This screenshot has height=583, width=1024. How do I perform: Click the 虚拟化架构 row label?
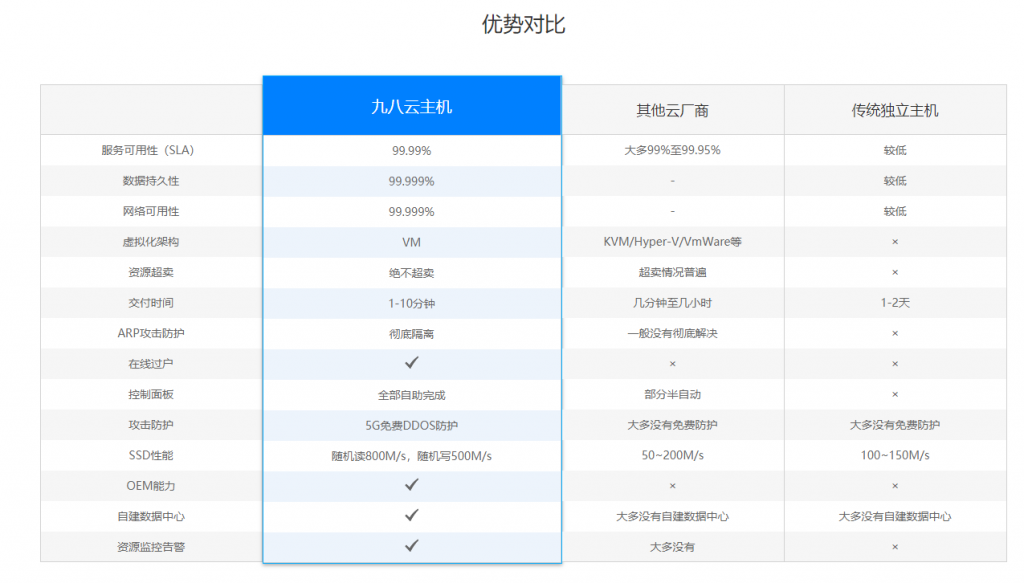[x=151, y=242]
